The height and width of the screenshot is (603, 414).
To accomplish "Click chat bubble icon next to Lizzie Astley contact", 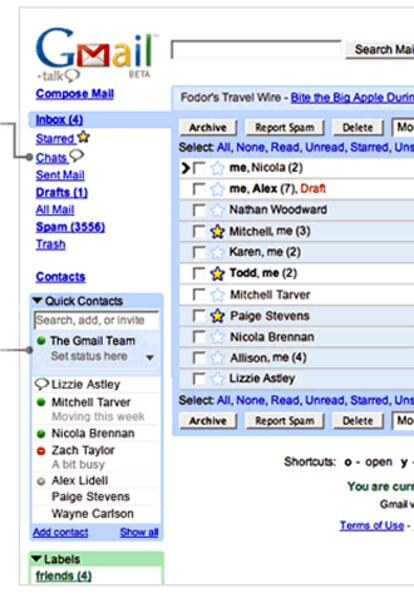I will click(x=42, y=384).
